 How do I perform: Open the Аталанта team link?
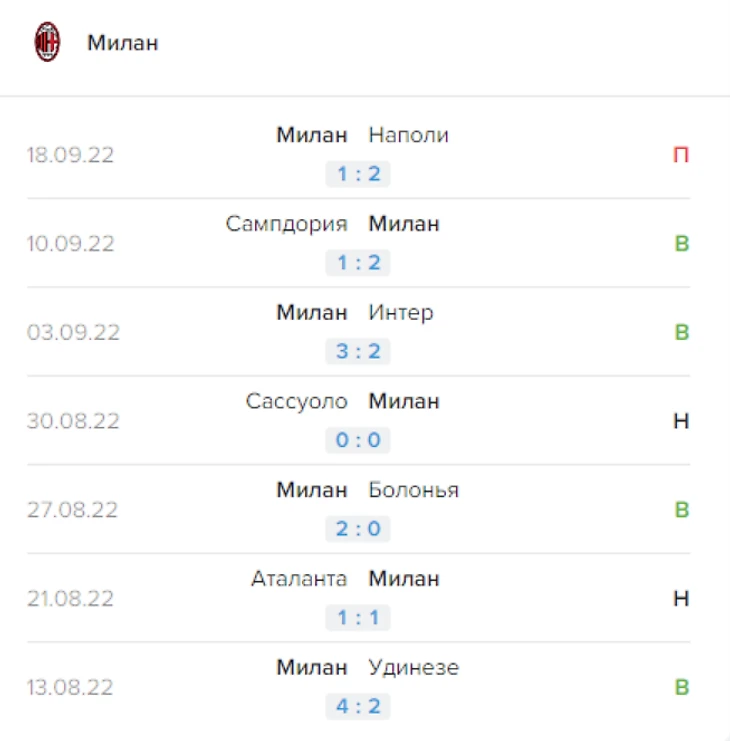(299, 579)
